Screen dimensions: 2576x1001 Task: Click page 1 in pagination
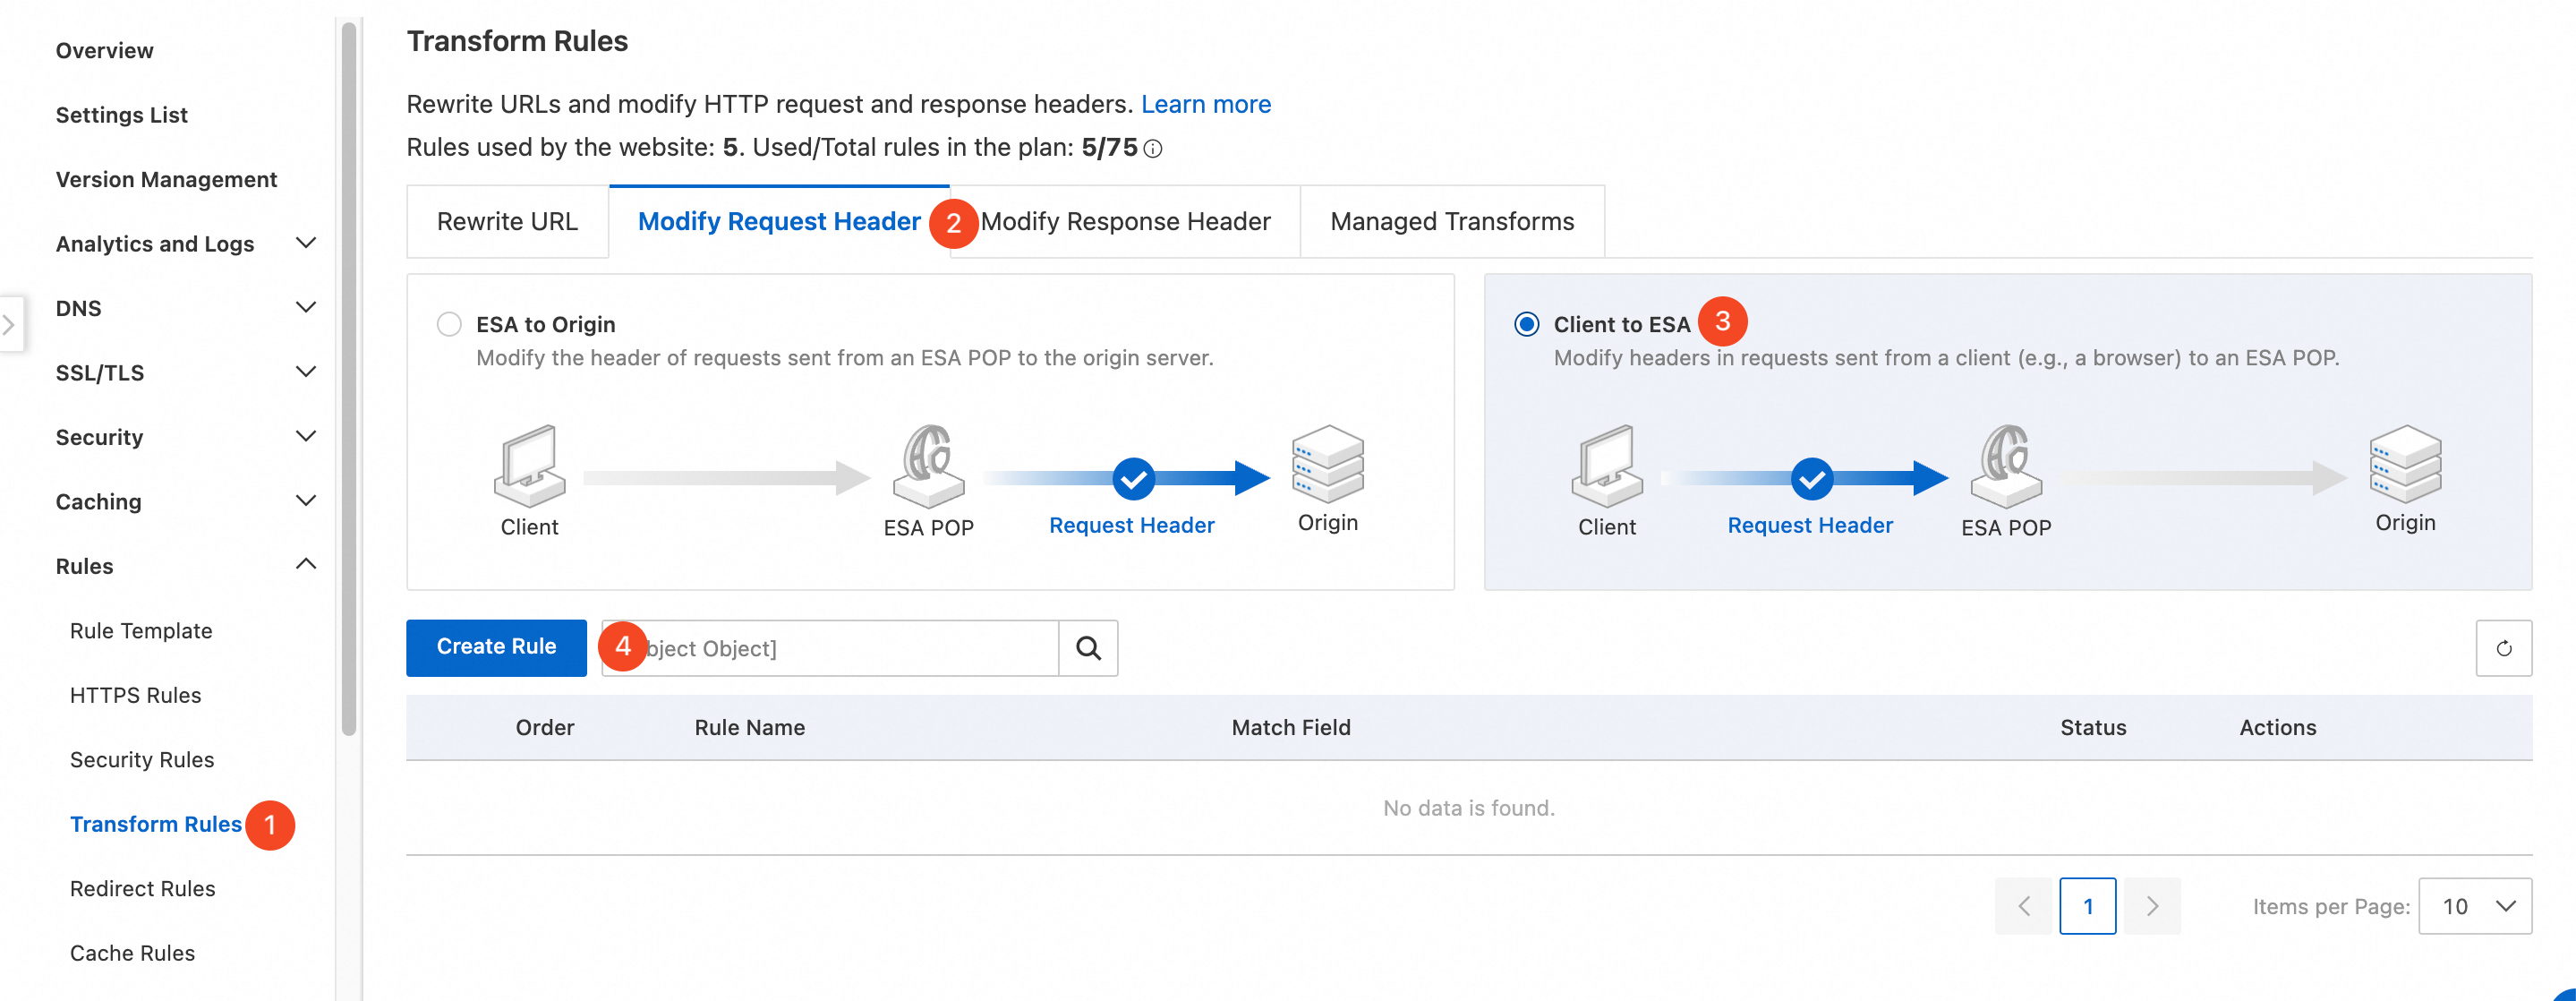click(2088, 906)
